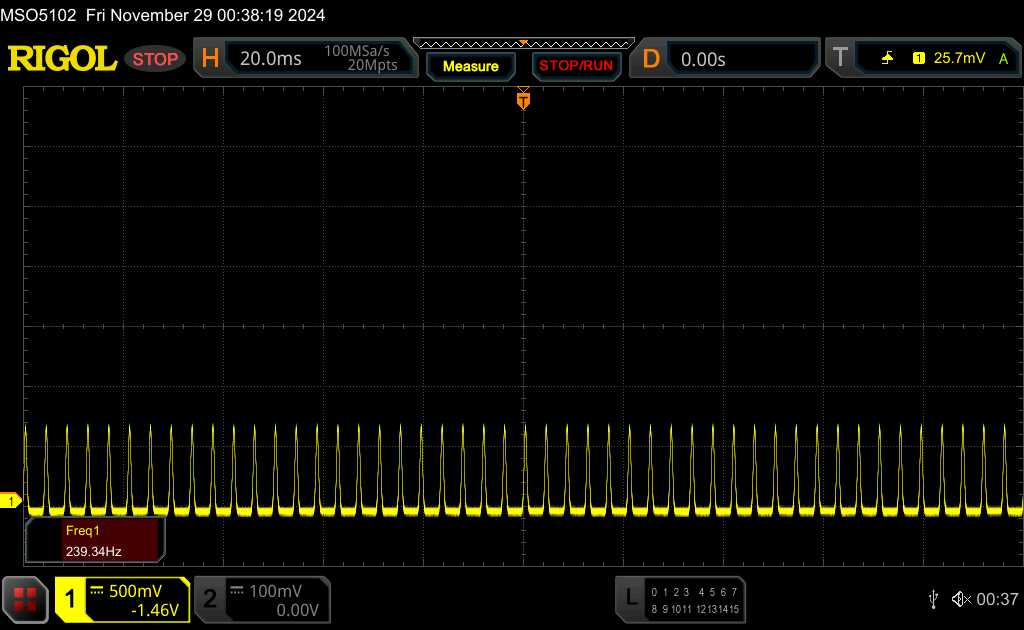Click the RIGOL logo
1024x630 pixels.
[x=62, y=59]
